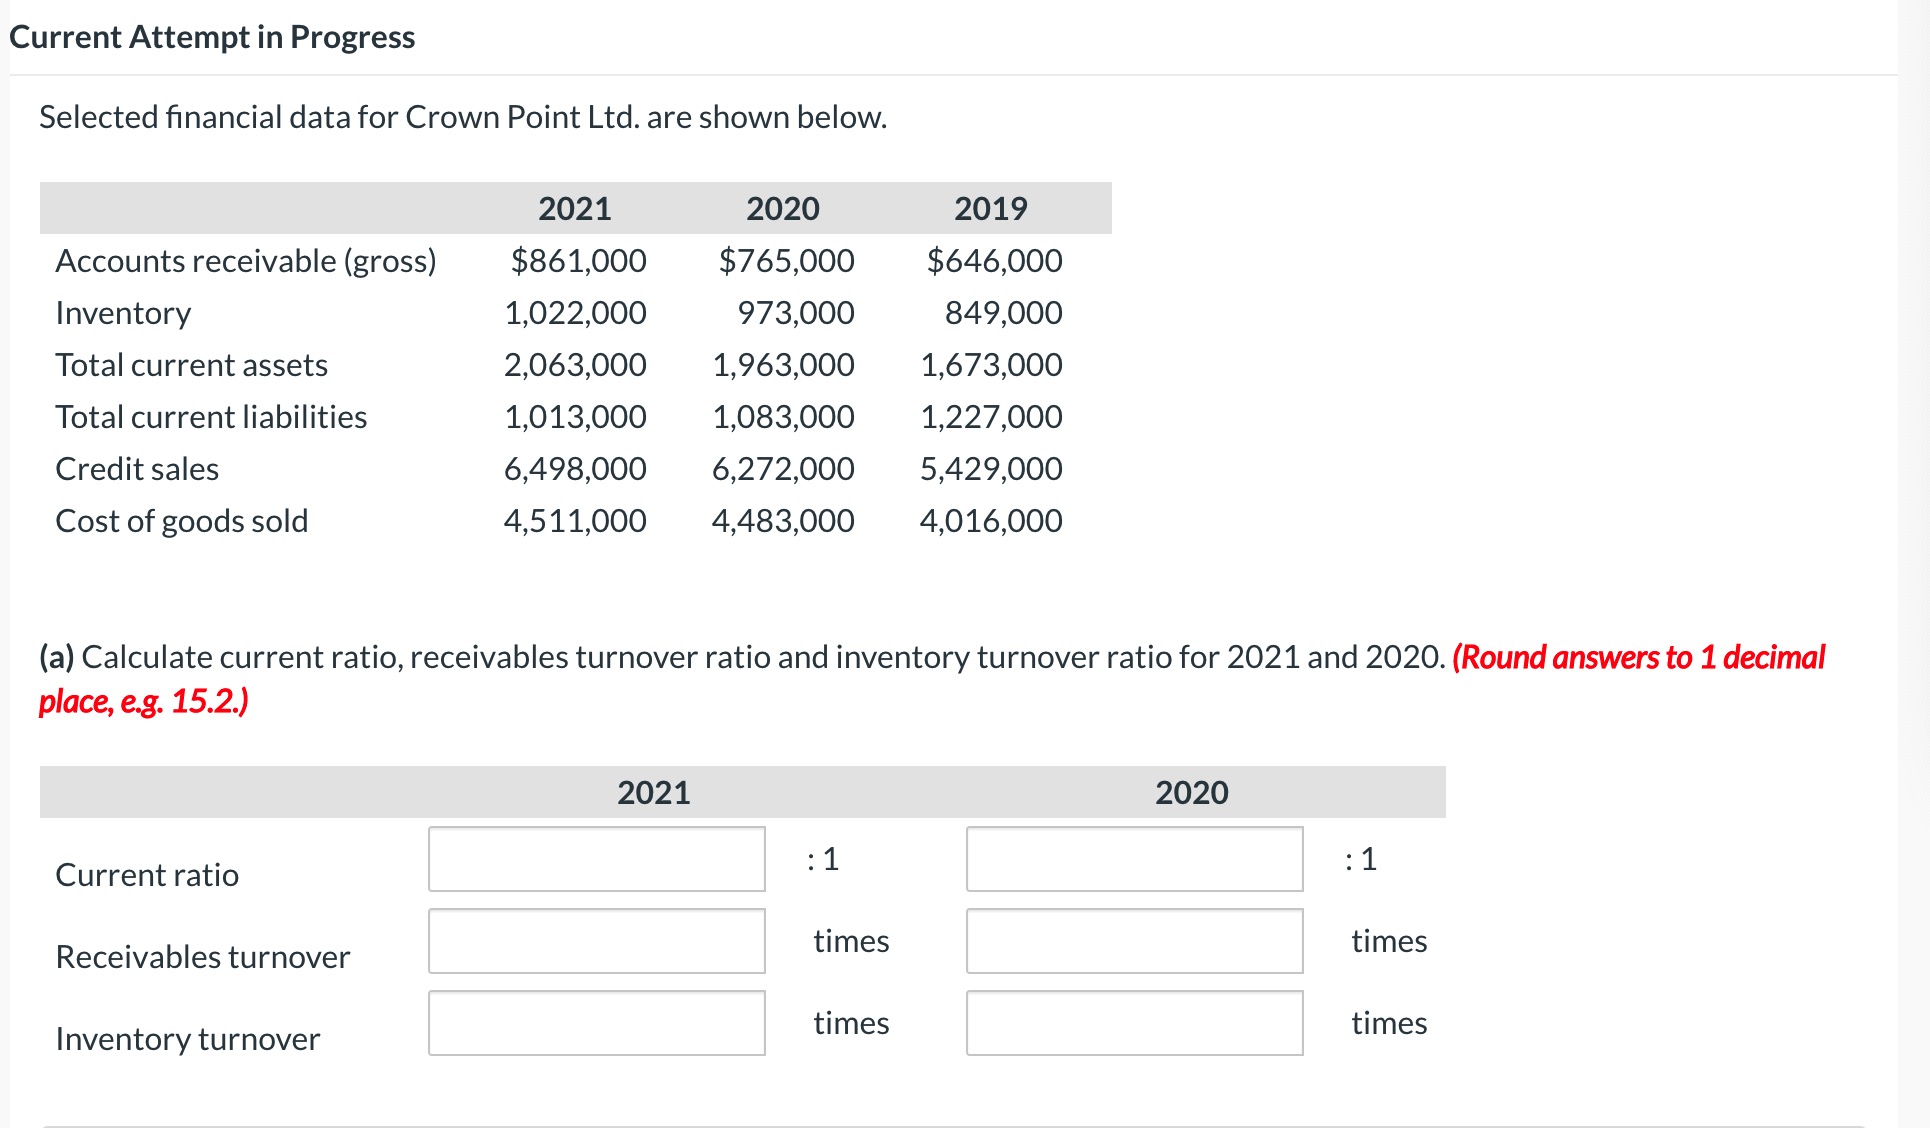Click the 2021 Current ratio input box

(596, 859)
